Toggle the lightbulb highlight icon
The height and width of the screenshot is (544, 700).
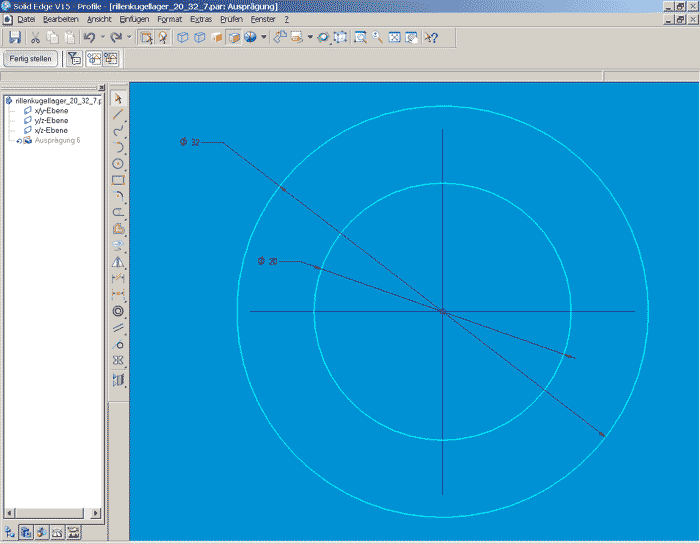[163, 37]
